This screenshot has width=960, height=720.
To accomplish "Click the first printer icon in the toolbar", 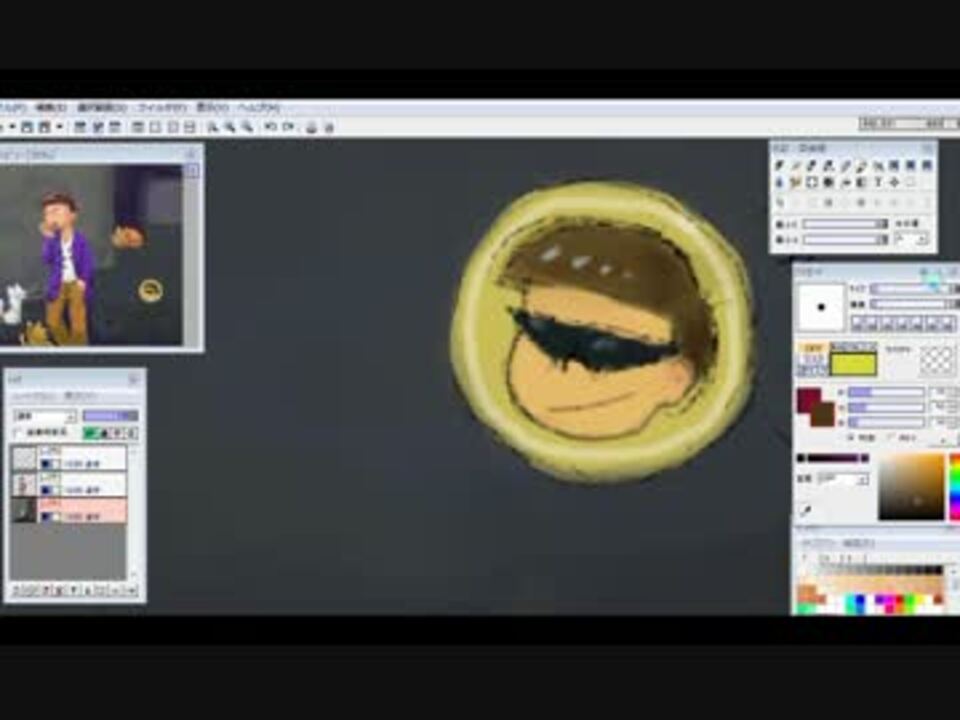I will (312, 127).
